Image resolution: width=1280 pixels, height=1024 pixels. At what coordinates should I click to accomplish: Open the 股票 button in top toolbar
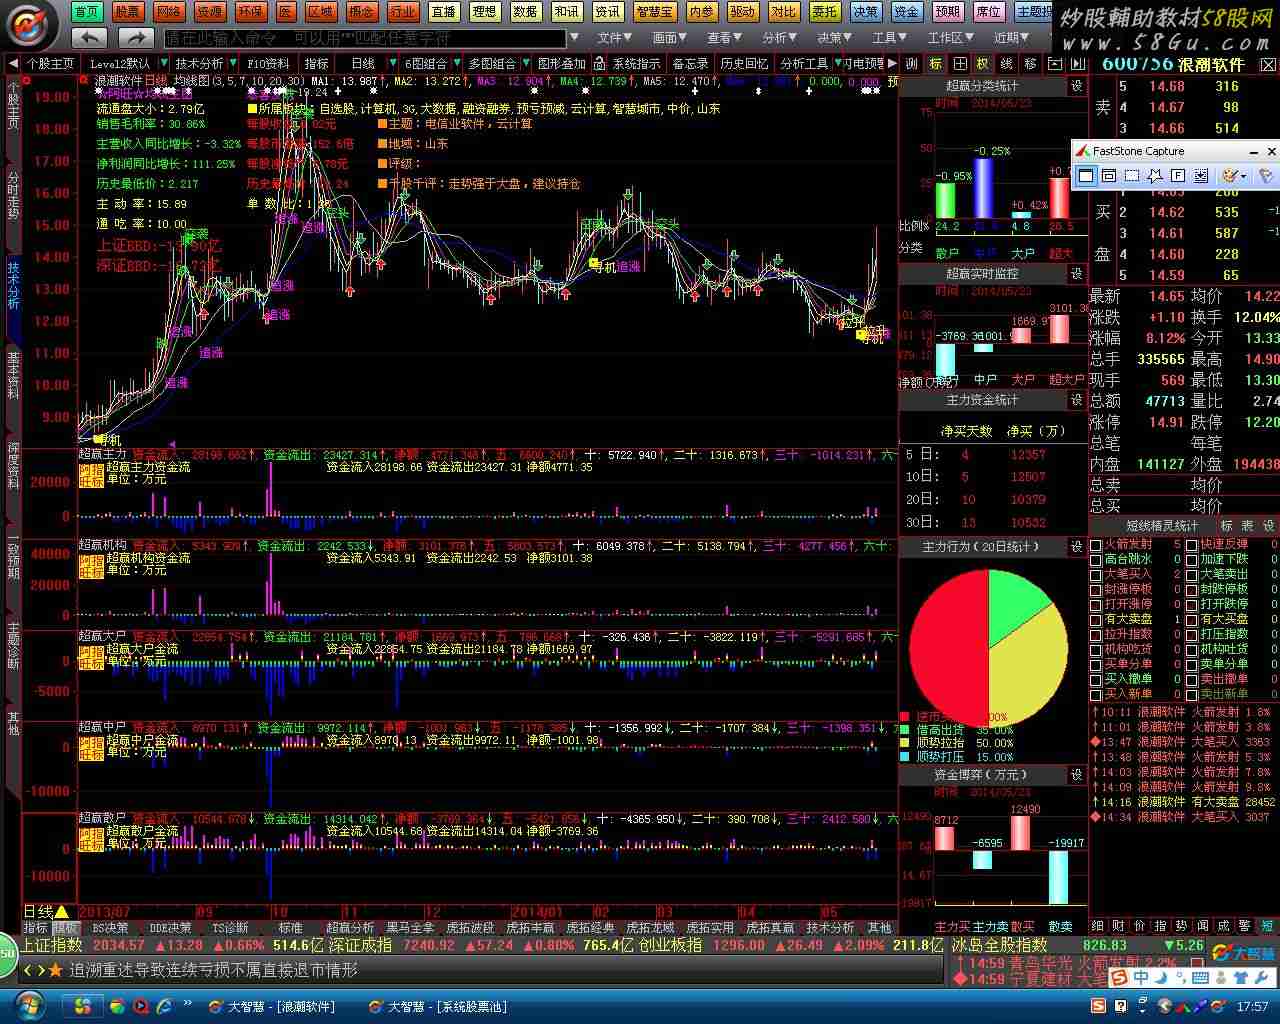click(127, 12)
